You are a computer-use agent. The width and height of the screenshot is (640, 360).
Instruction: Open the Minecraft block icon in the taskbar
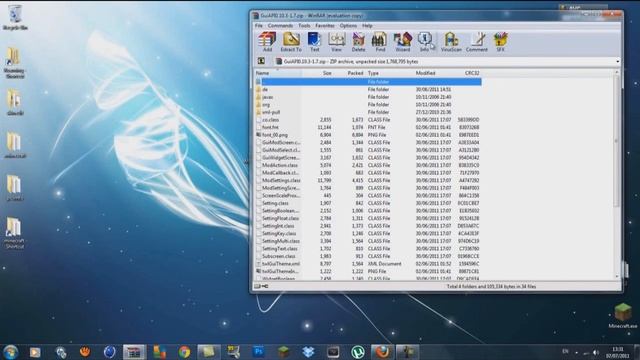point(283,352)
